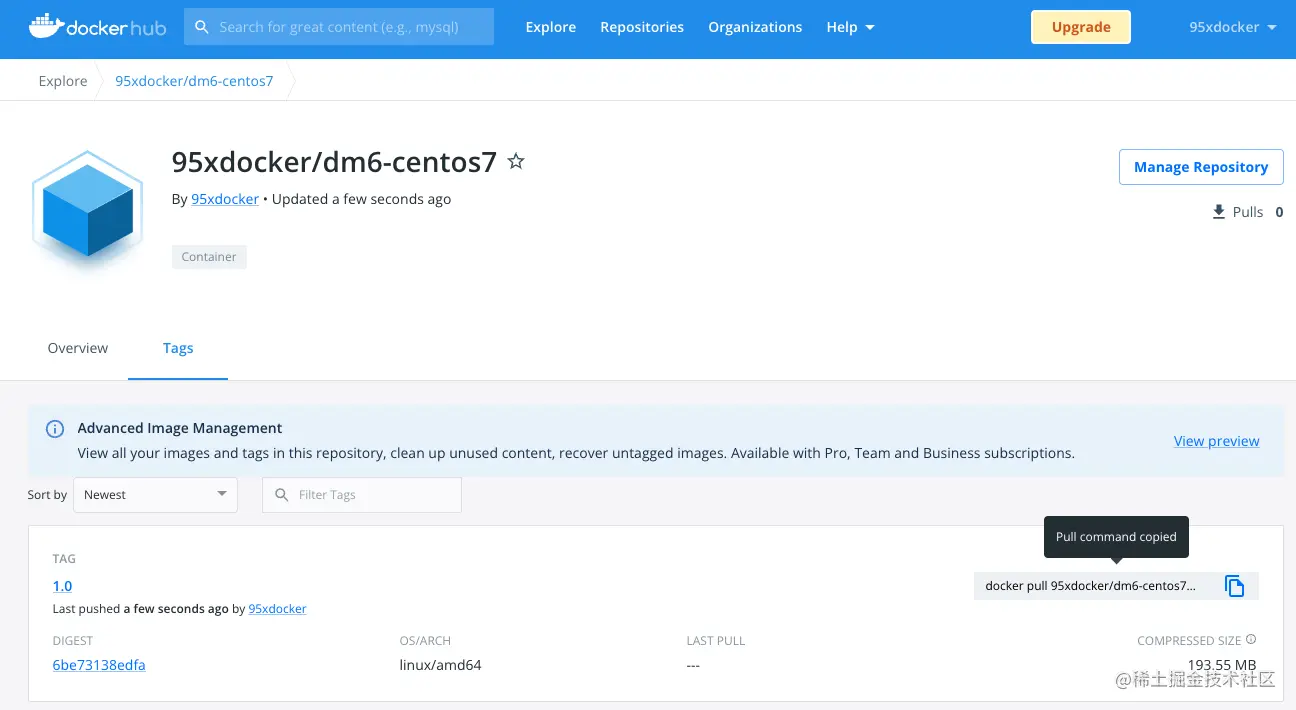Switch to the Overview tab
The width and height of the screenshot is (1296, 710).
click(78, 348)
